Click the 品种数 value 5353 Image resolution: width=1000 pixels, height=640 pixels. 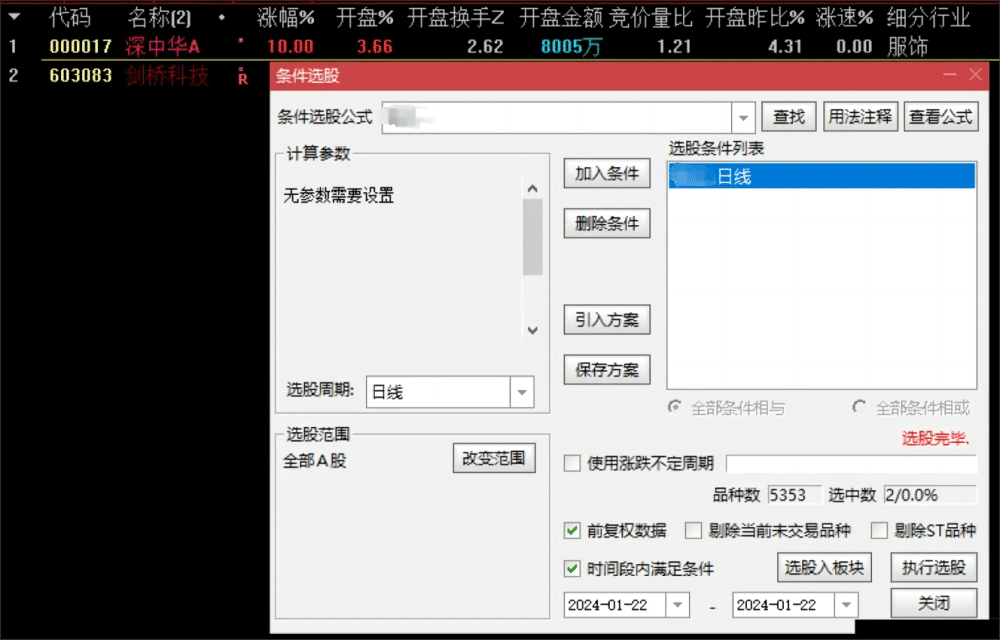[x=795, y=495]
